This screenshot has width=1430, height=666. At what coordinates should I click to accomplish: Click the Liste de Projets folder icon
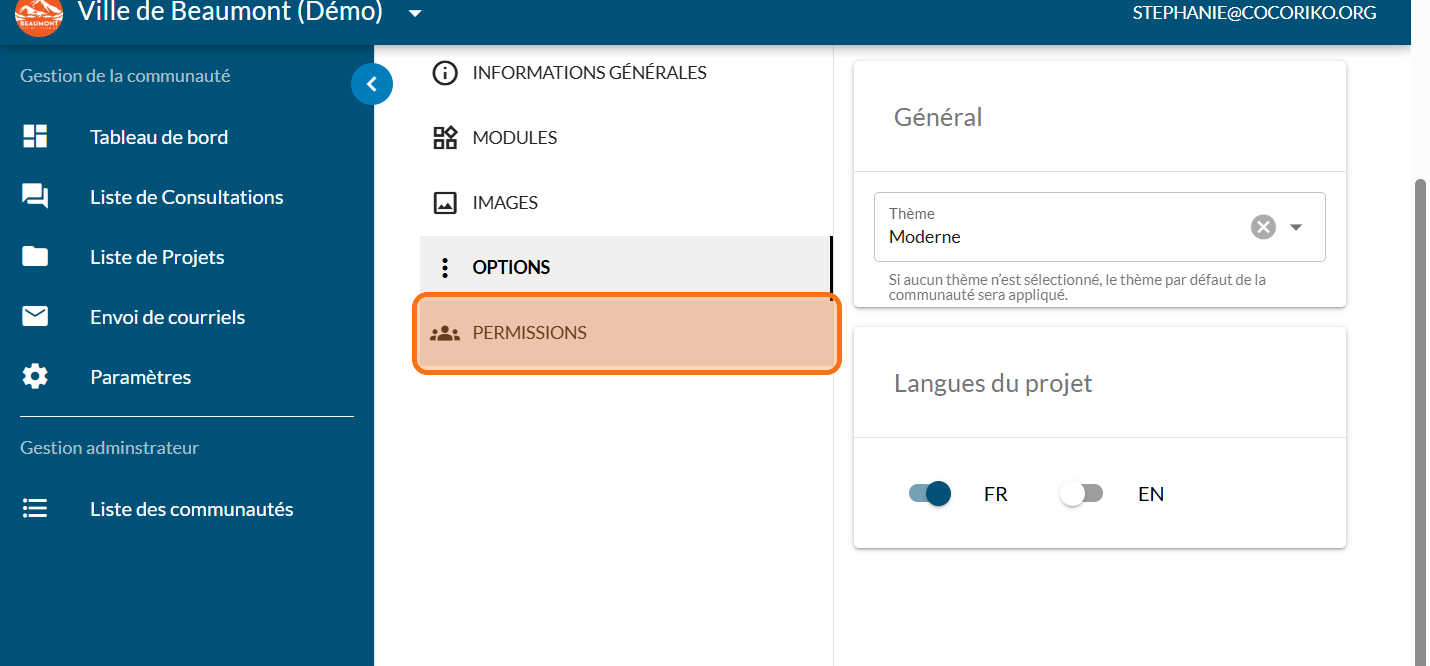[x=35, y=257]
